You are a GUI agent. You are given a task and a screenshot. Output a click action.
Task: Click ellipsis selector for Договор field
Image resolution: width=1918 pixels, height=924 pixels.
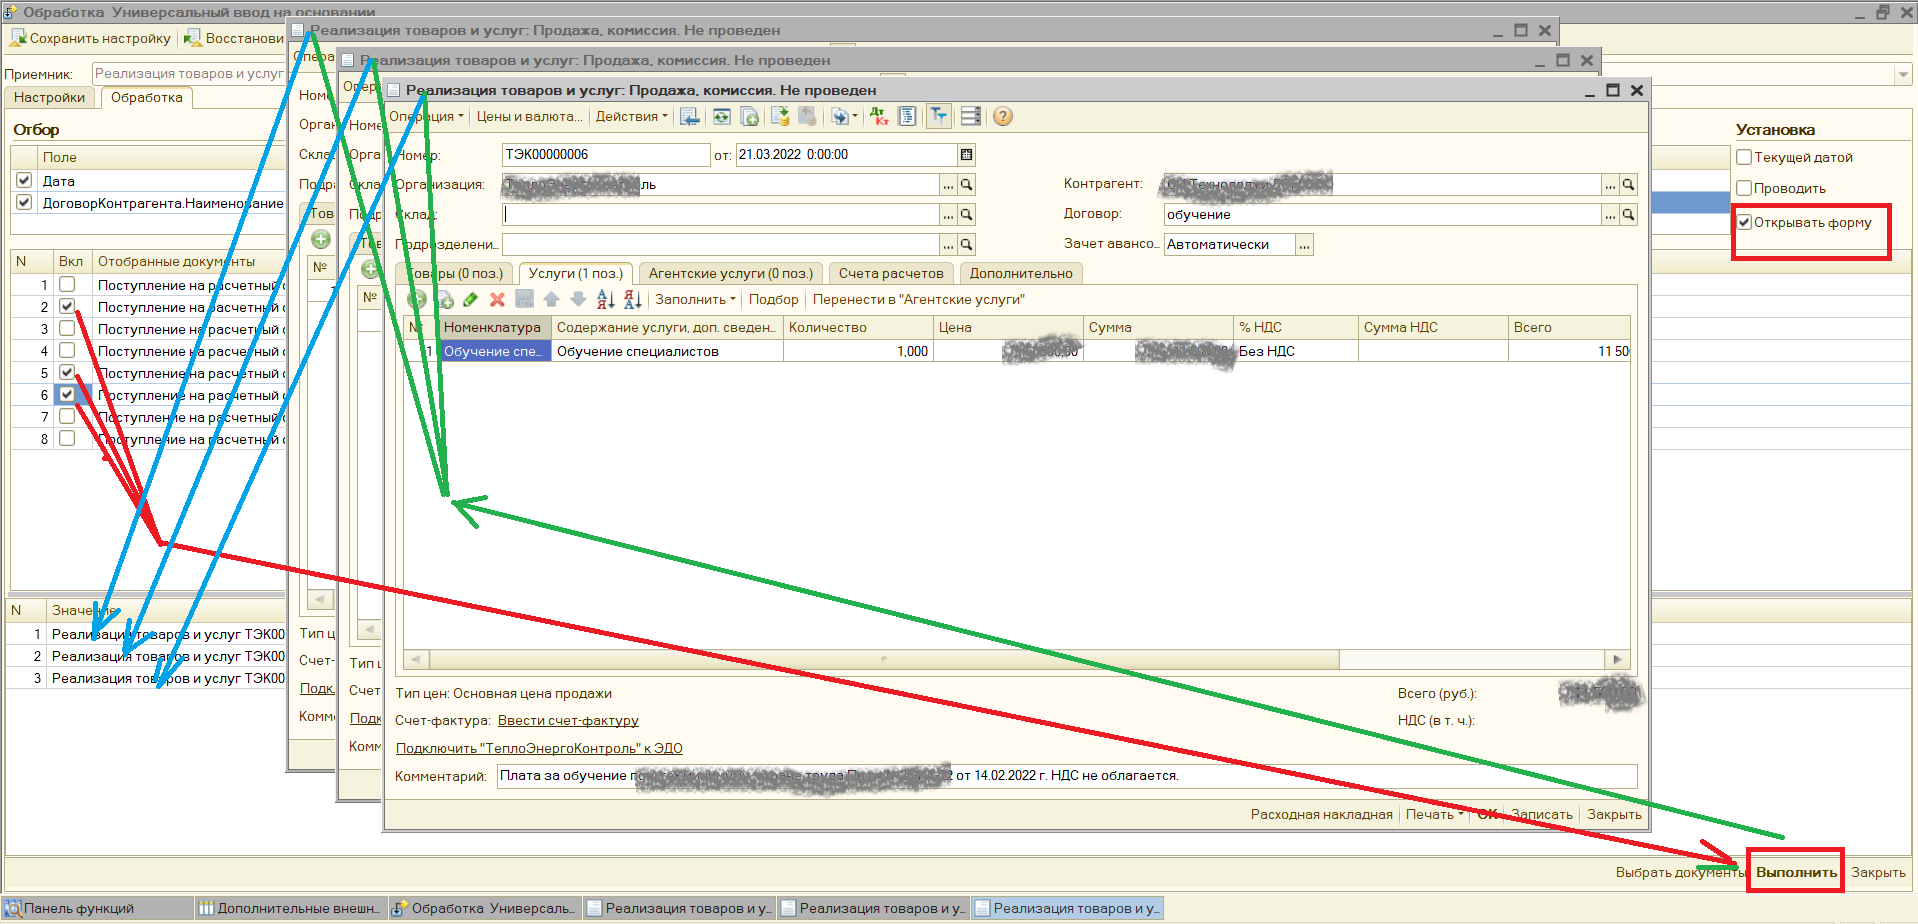pos(1610,215)
